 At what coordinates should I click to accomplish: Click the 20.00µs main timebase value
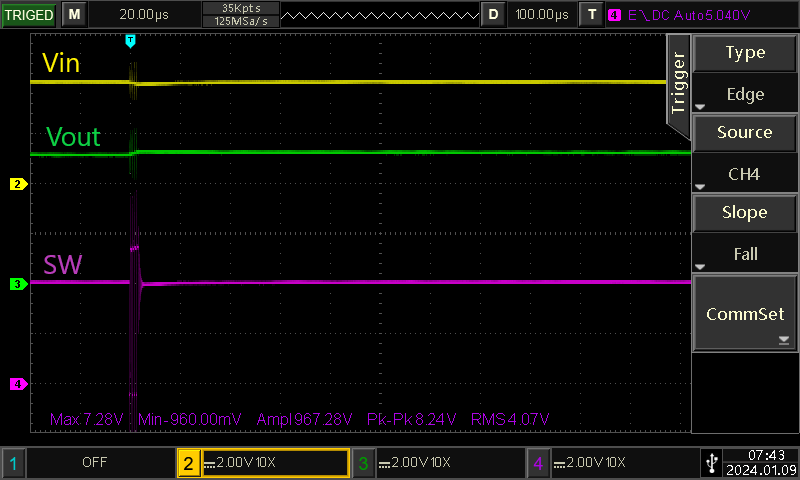[144, 14]
